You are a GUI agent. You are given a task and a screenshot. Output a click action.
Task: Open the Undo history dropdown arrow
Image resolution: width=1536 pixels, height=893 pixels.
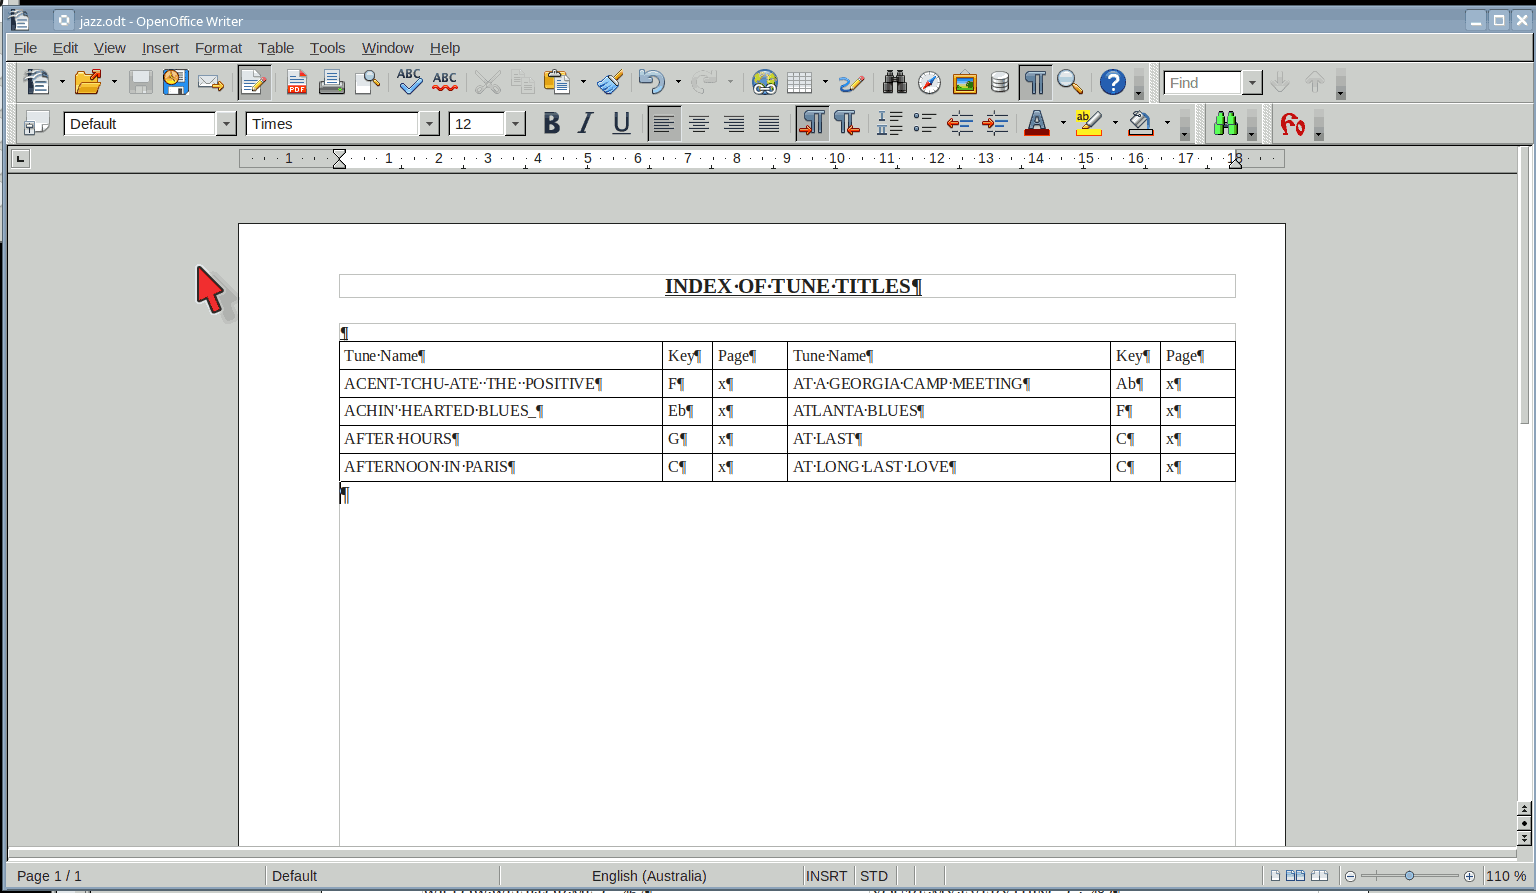point(678,82)
